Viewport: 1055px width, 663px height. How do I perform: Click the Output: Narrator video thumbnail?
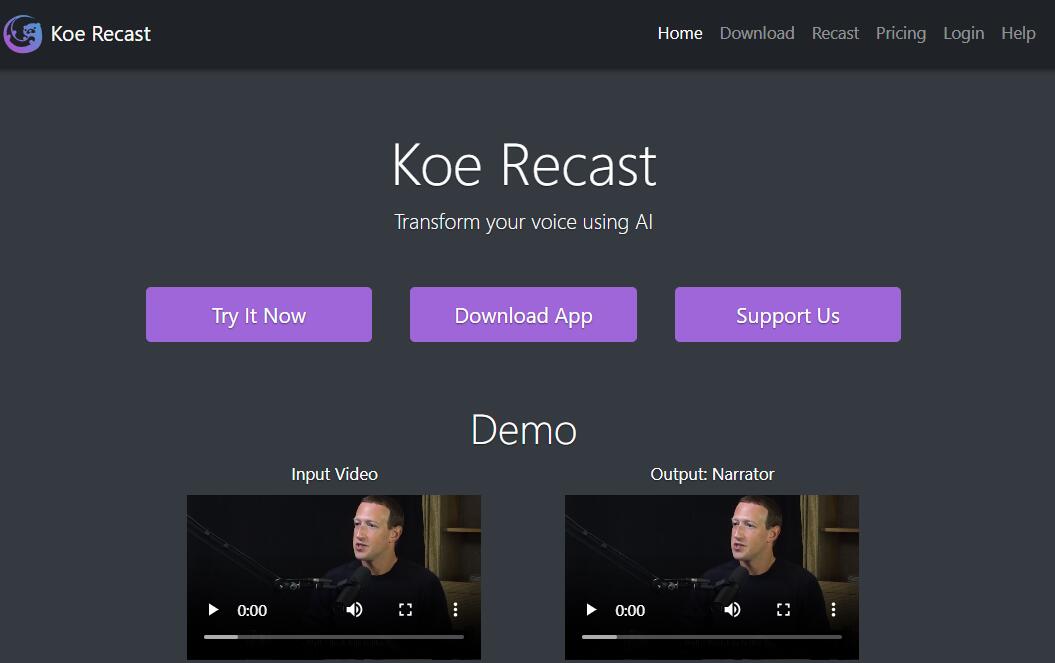712,577
